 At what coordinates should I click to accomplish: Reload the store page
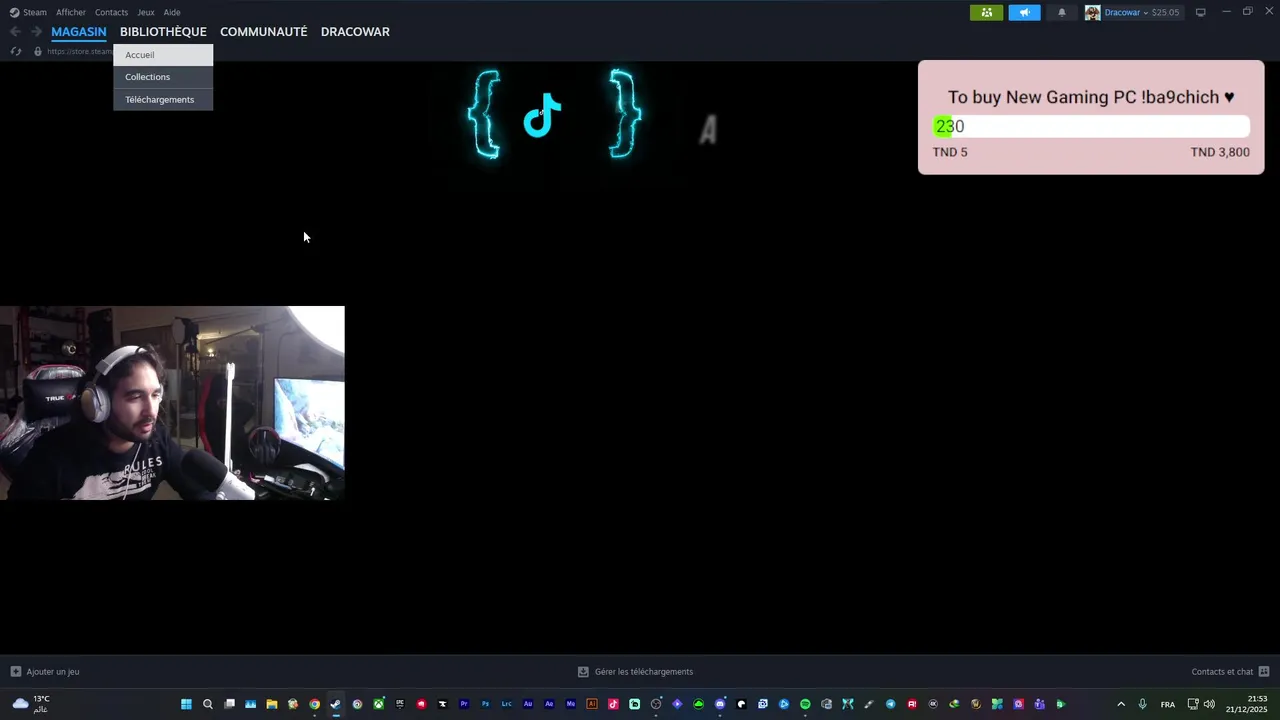coord(16,51)
